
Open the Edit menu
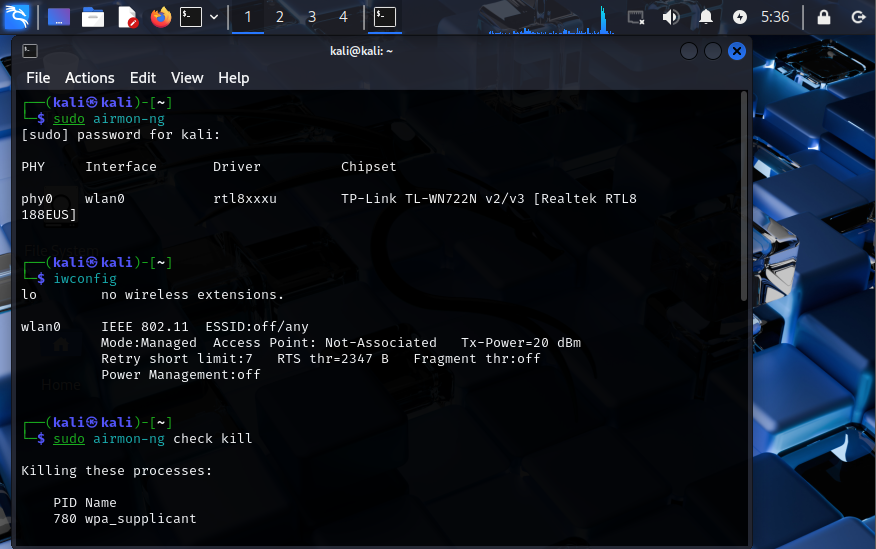[x=143, y=78]
